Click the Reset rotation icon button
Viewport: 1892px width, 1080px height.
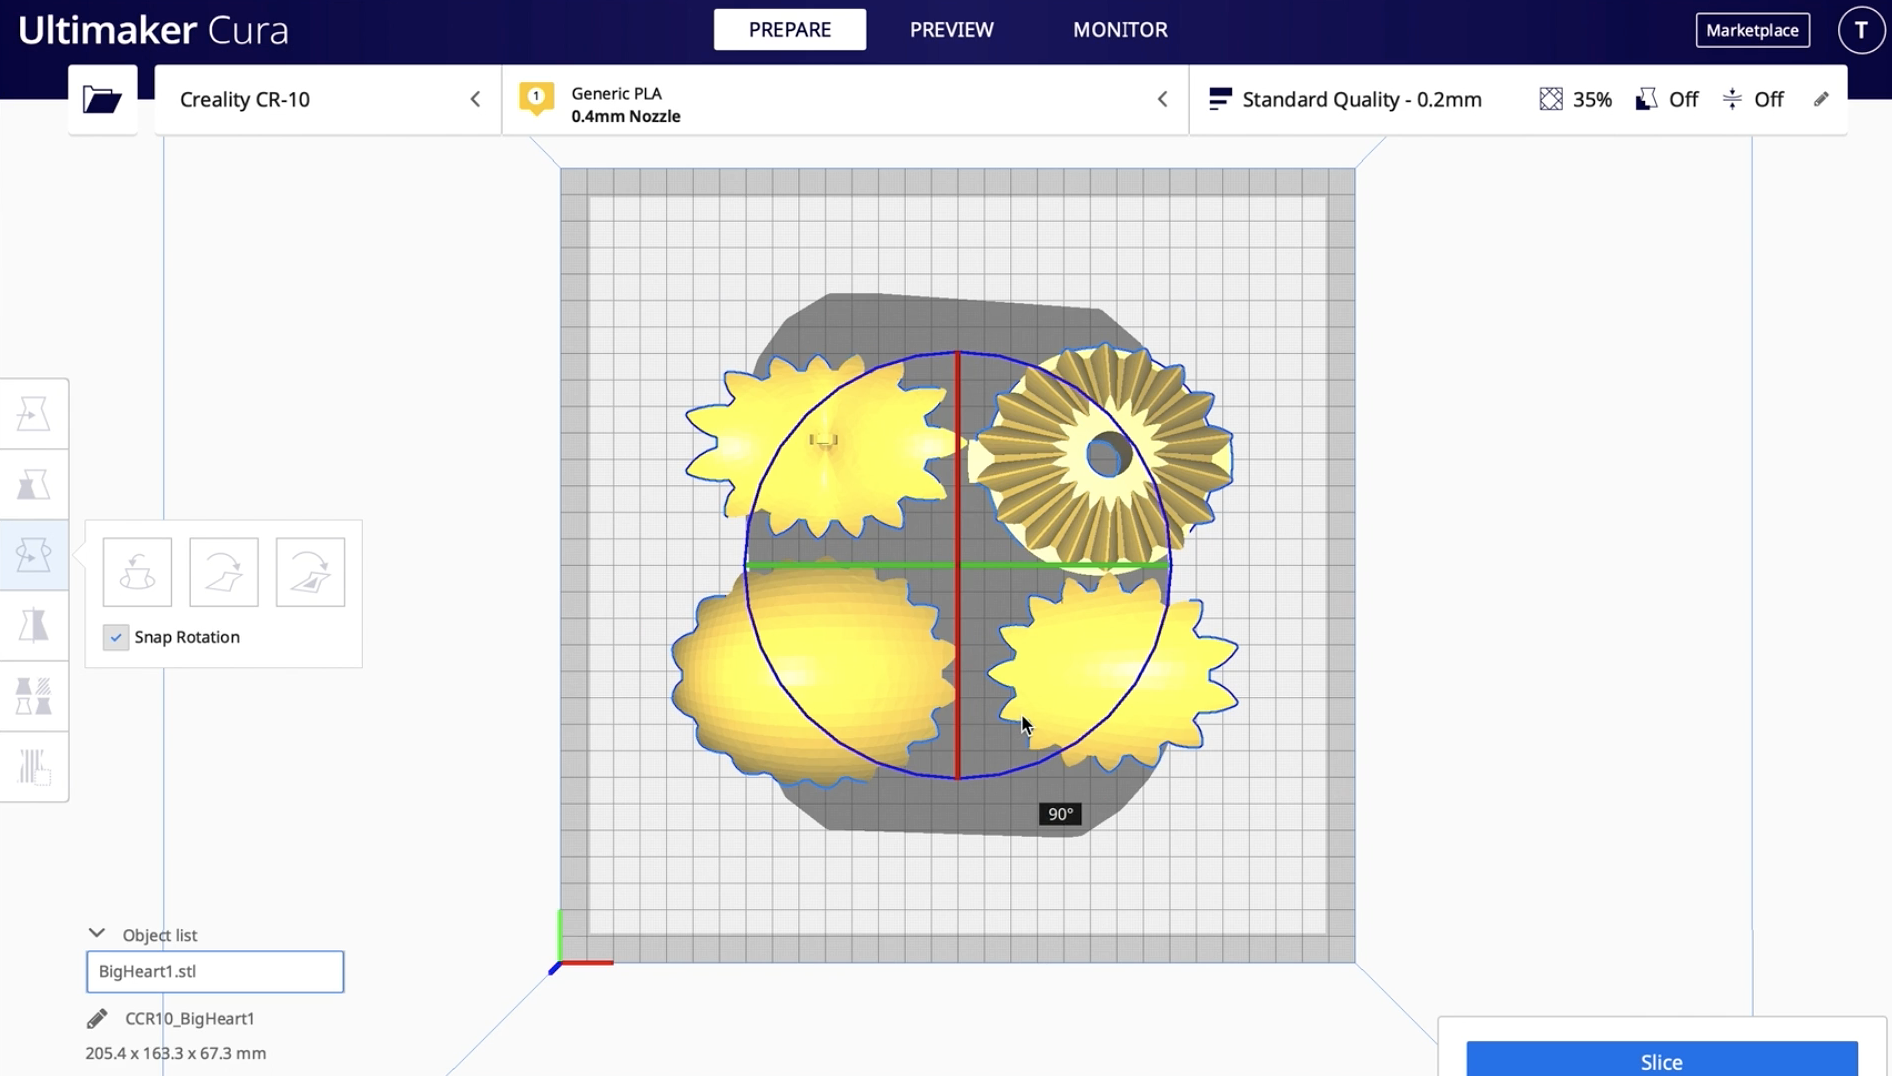(x=137, y=572)
